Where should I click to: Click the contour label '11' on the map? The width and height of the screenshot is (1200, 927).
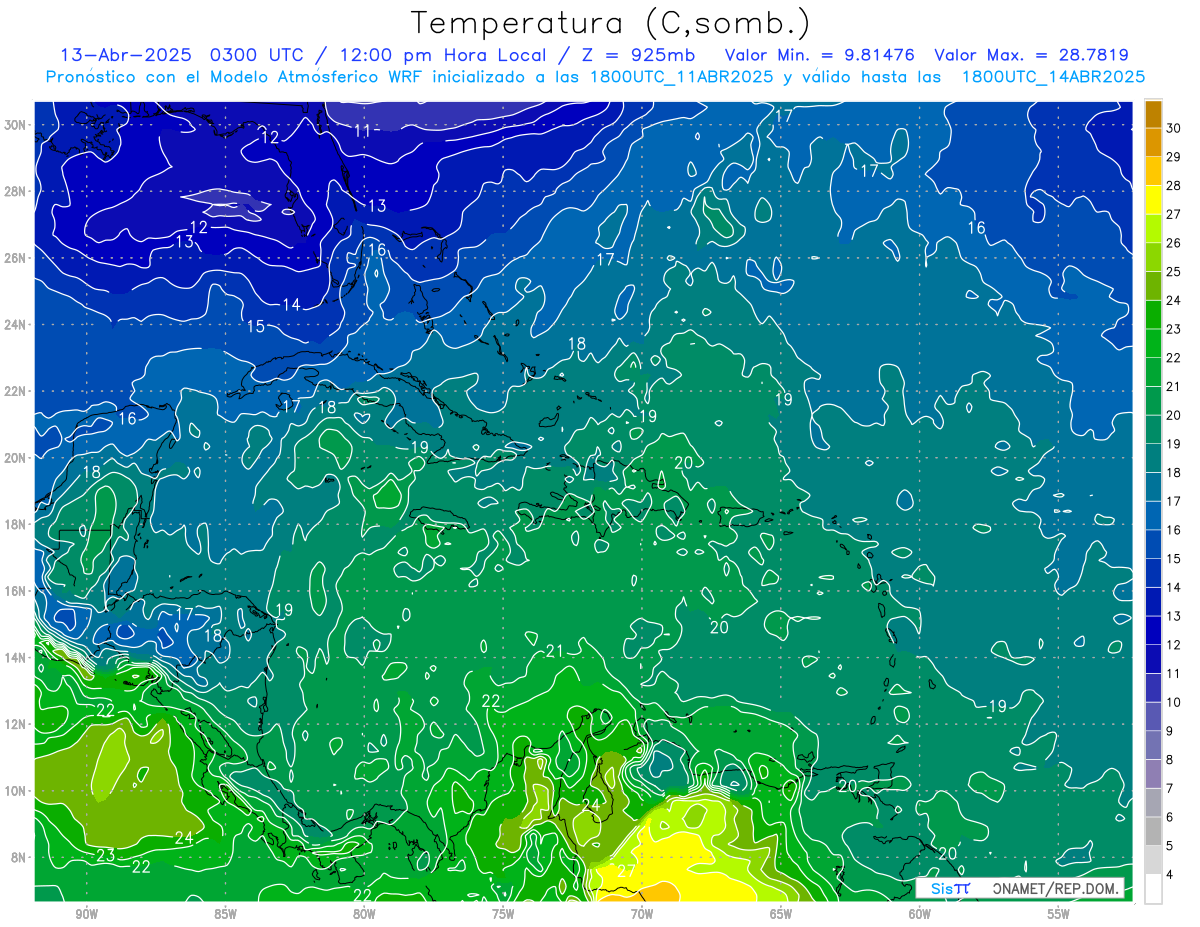[x=362, y=131]
